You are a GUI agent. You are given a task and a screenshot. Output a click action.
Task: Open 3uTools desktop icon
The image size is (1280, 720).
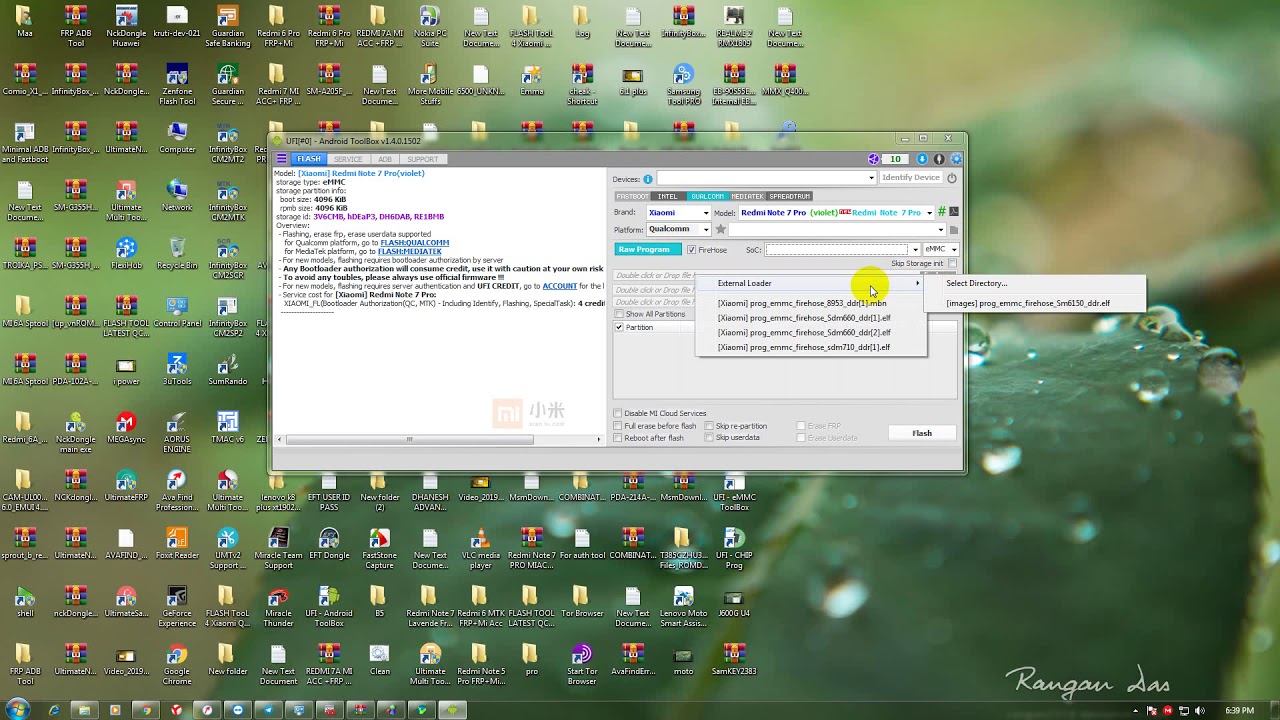(177, 368)
